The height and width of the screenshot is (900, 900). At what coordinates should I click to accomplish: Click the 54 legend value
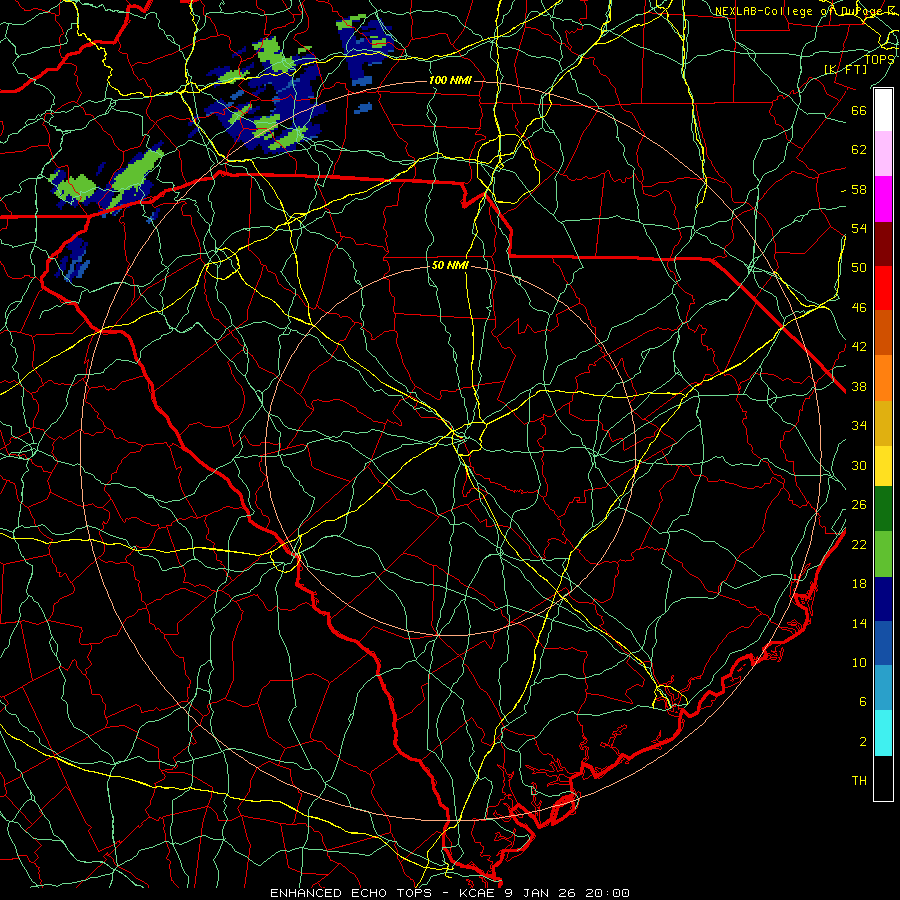[859, 228]
